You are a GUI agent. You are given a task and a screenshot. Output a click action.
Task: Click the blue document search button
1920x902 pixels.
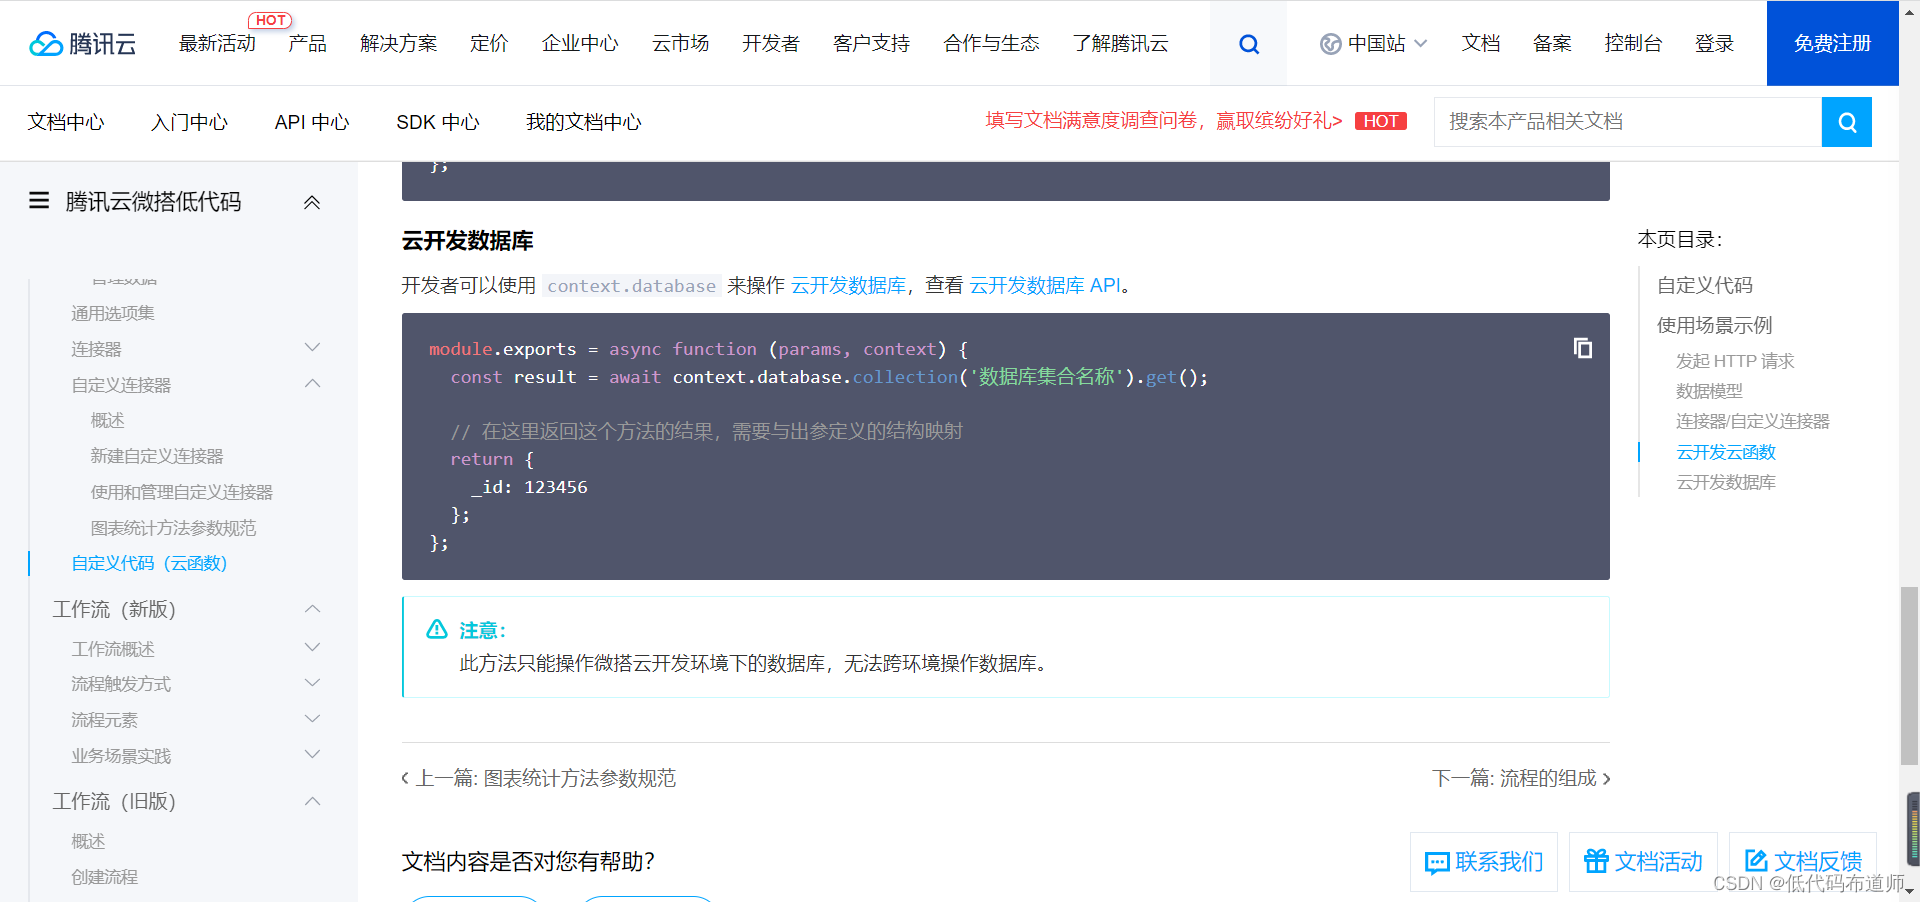point(1846,122)
